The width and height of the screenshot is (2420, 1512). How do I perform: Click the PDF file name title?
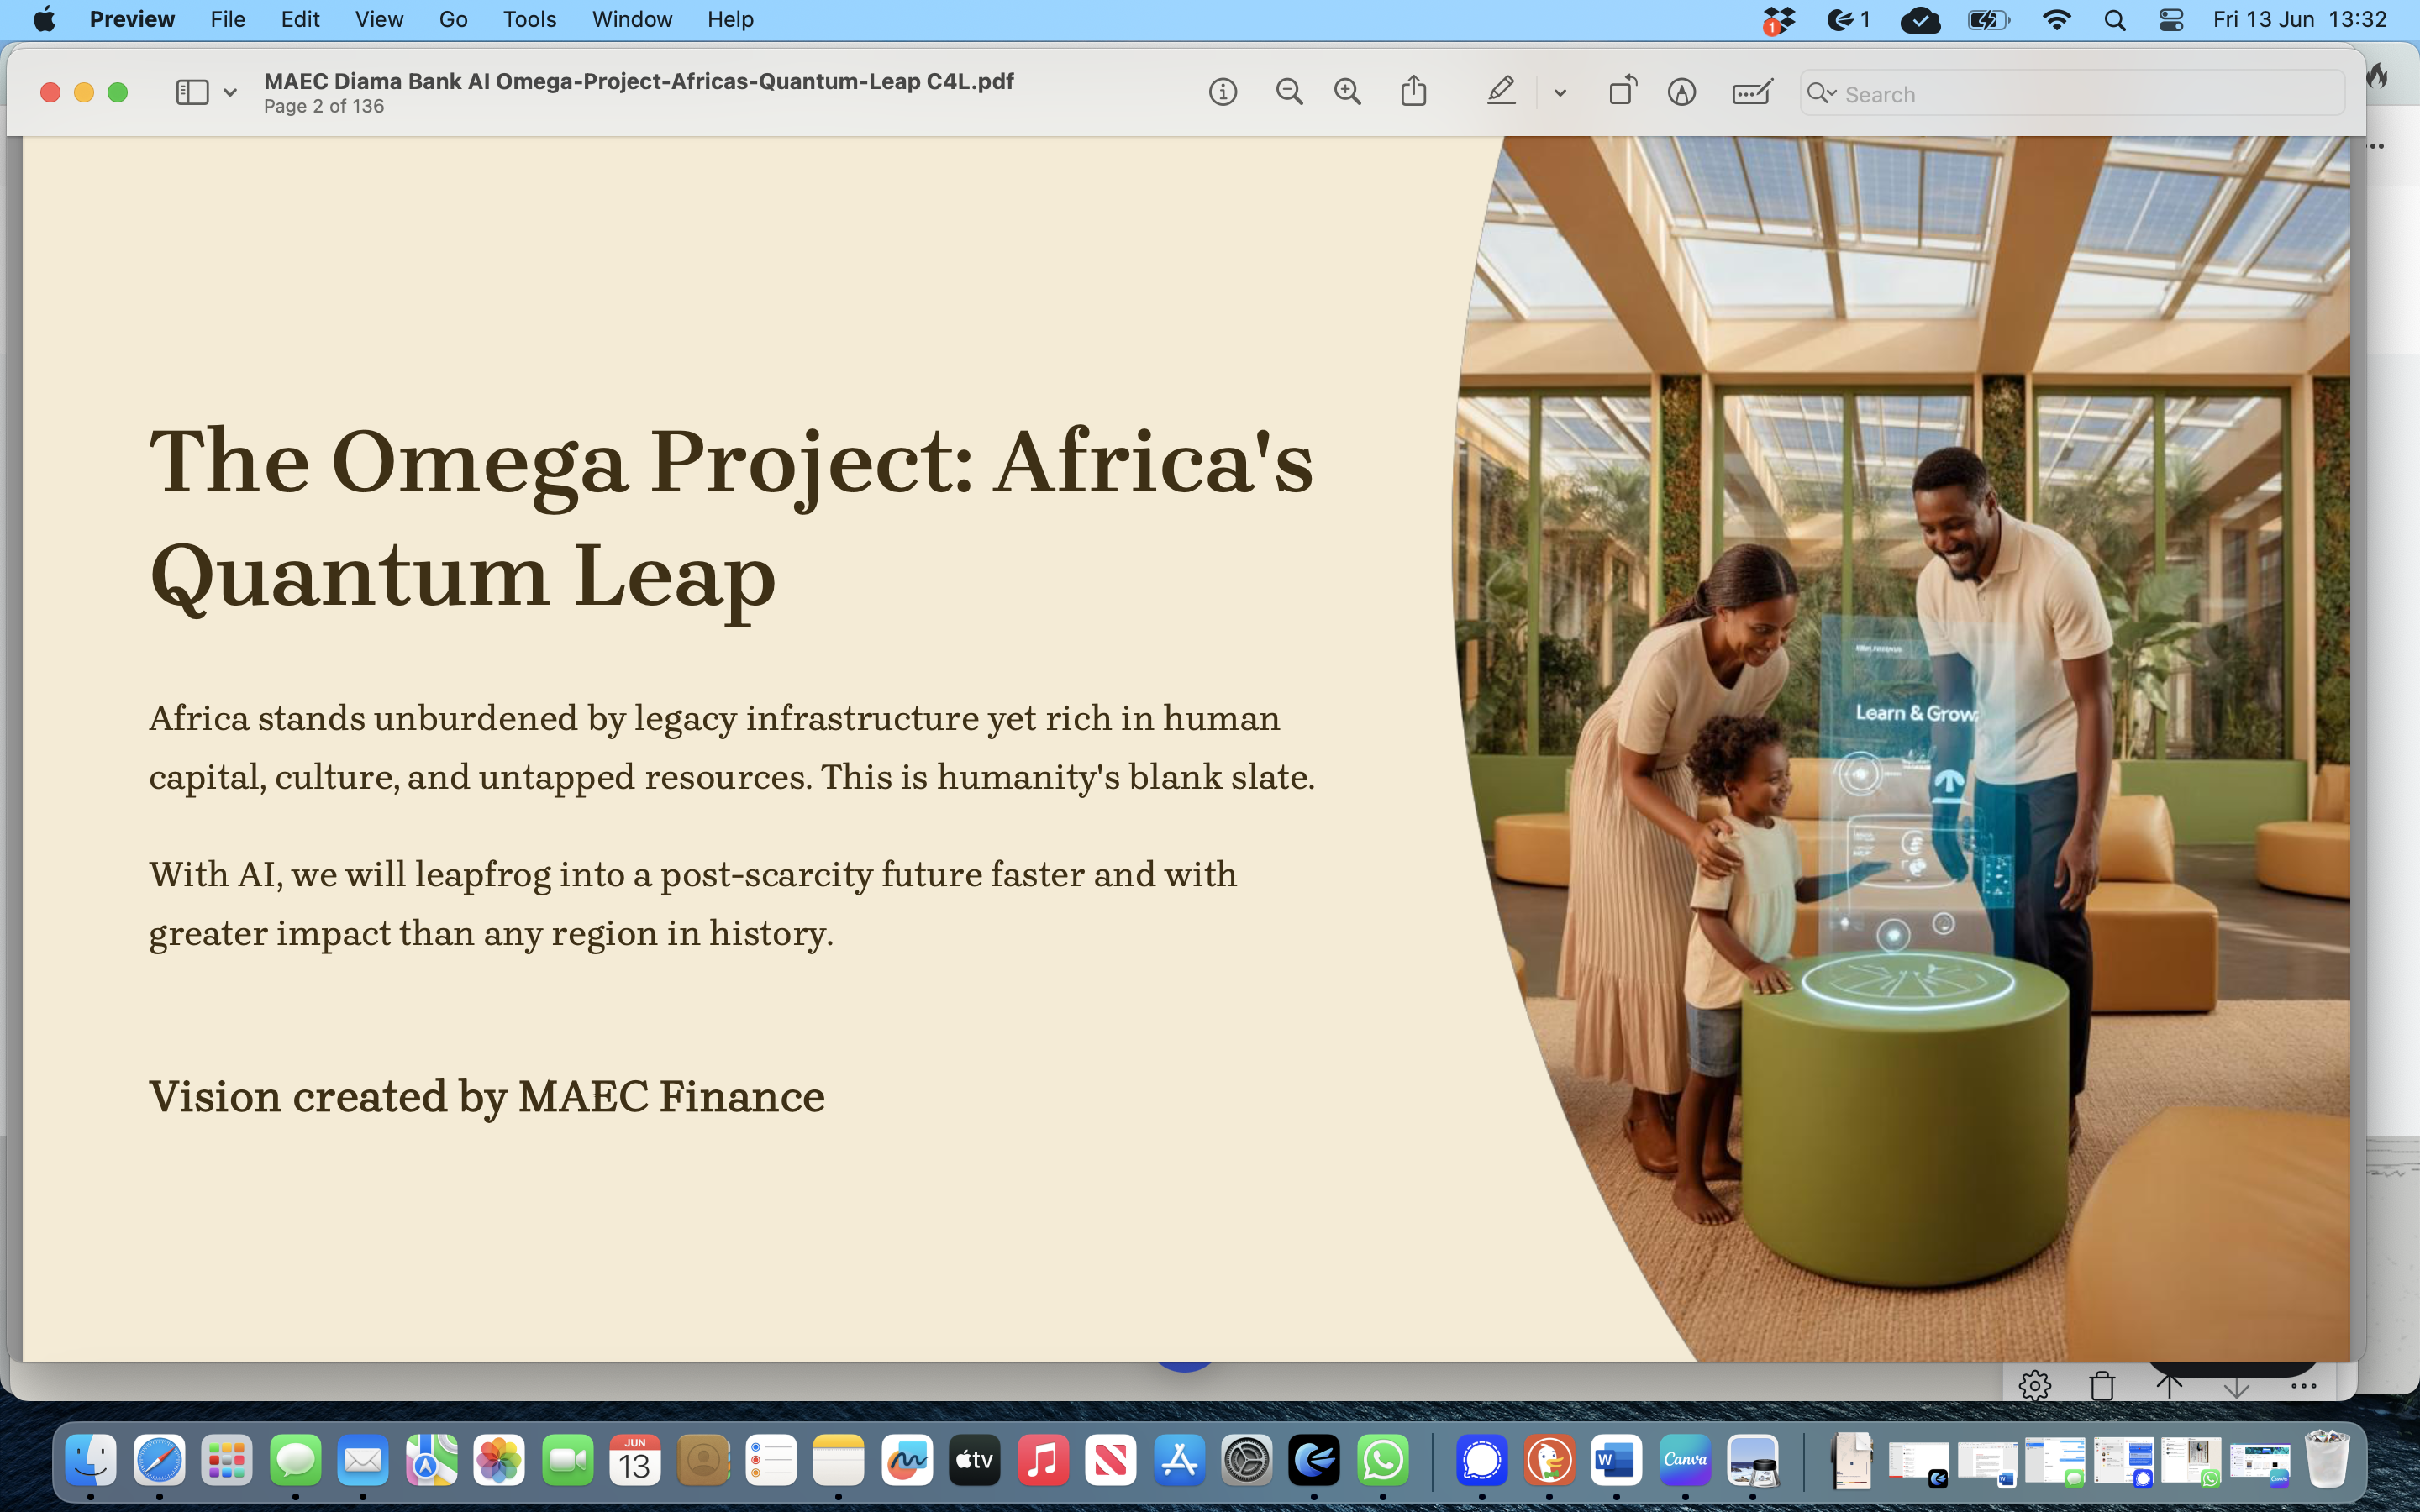pos(638,81)
